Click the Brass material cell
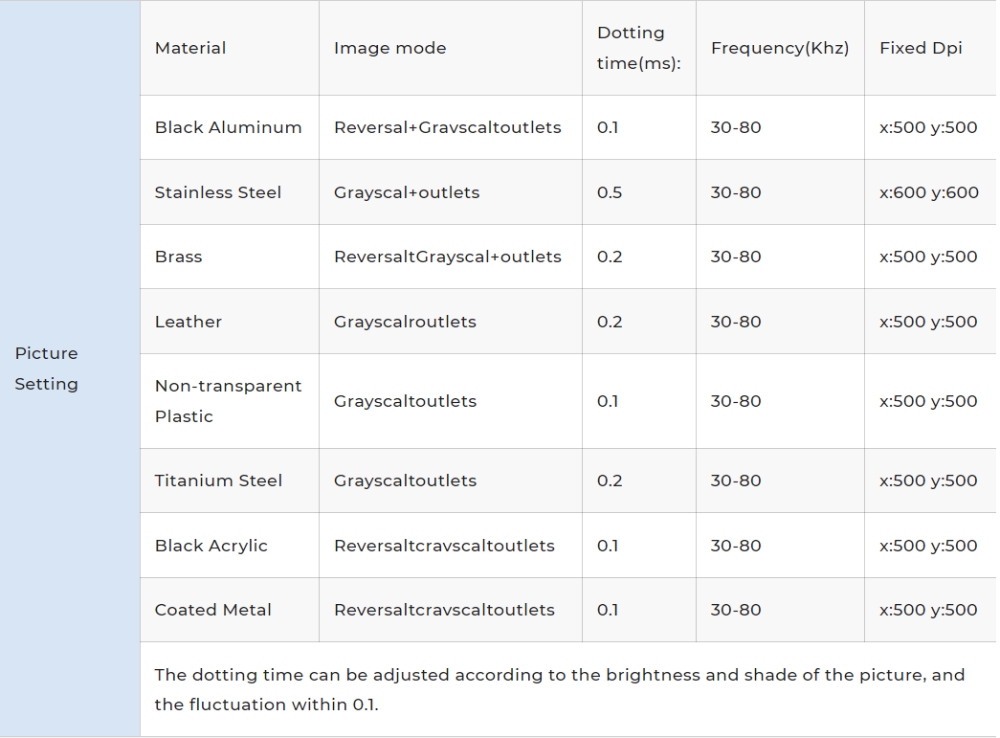Screen dimensions: 1000x738 179,257
